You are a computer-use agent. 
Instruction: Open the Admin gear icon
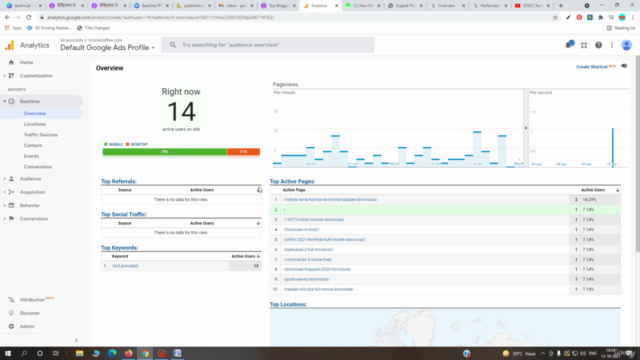tap(11, 327)
